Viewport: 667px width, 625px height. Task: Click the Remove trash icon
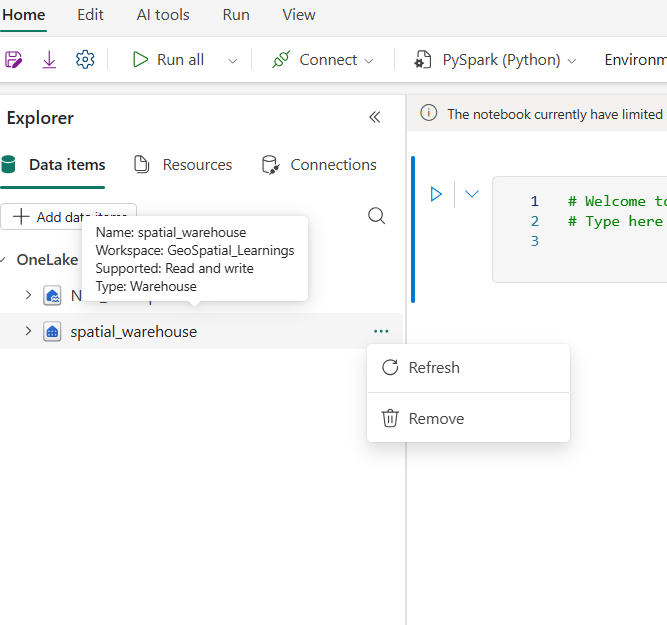pos(390,418)
